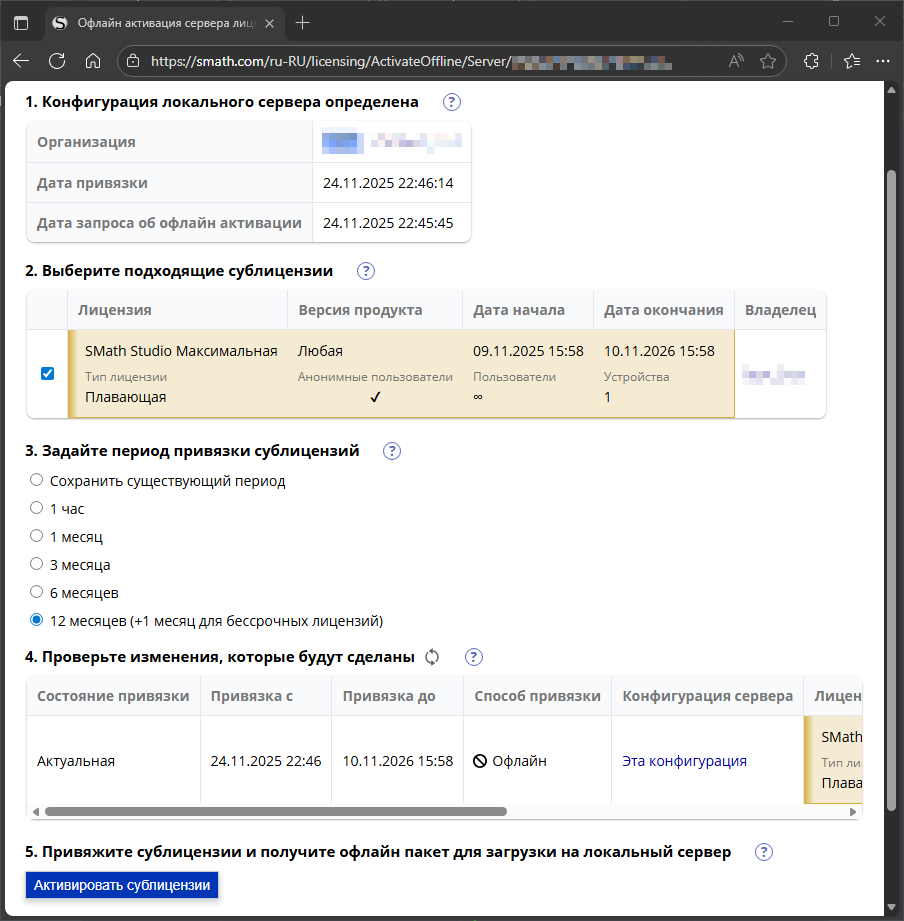904x921 pixels.
Task: Open the favorites list toolbar button
Action: click(852, 60)
